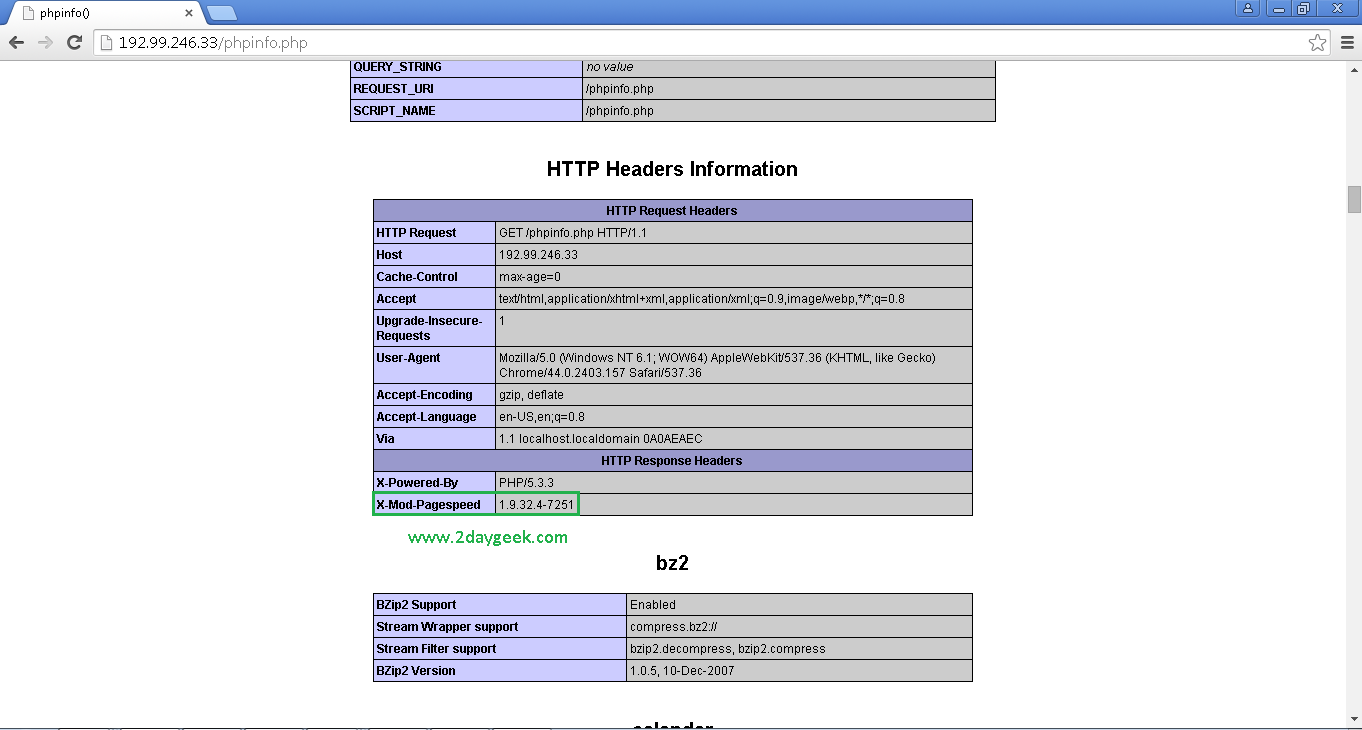The height and width of the screenshot is (730, 1362).
Task: Select the 1.1 localhost.localdomain value
Action: (600, 439)
